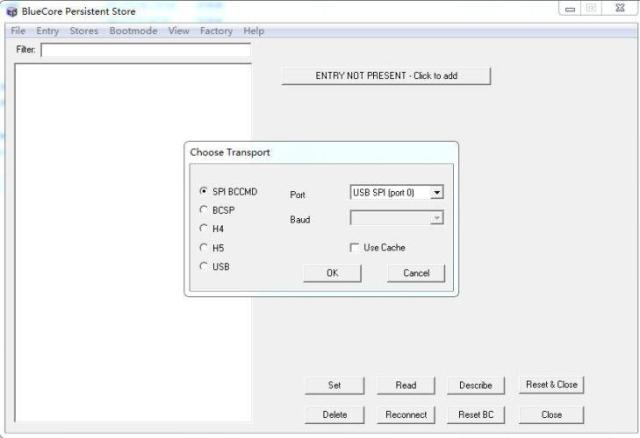Image resolution: width=640 pixels, height=438 pixels.
Task: Open the Bootmode menu
Action: pyautogui.click(x=133, y=31)
